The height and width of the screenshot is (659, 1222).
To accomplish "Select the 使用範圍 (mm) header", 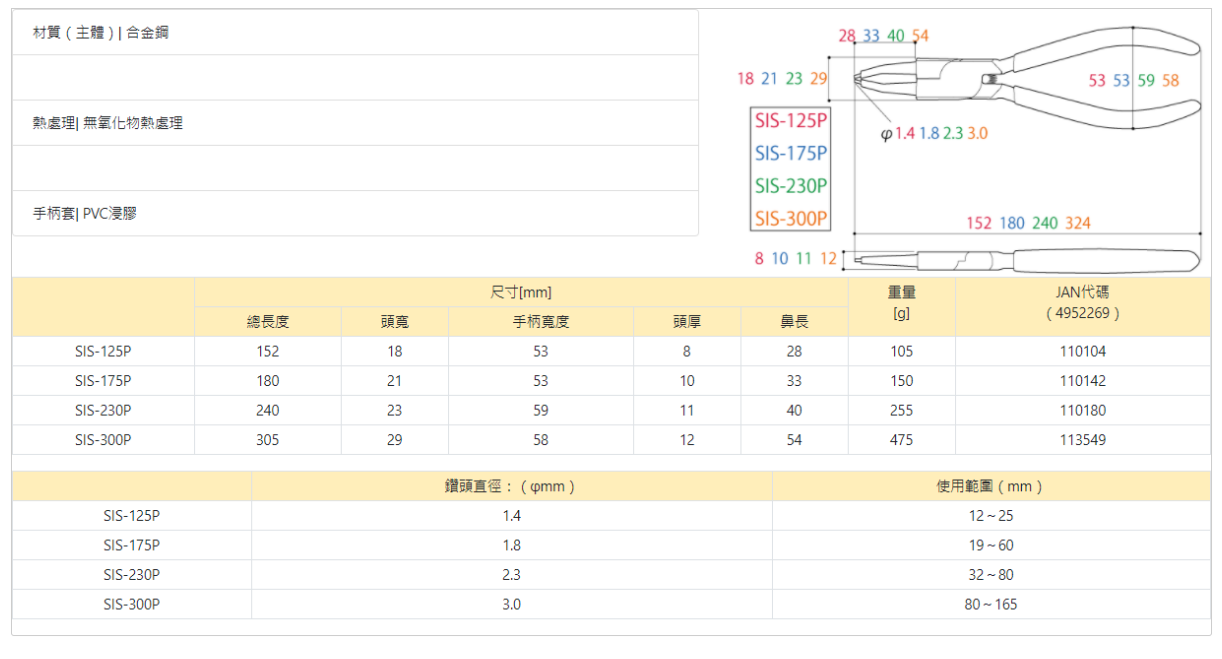I will coord(990,487).
